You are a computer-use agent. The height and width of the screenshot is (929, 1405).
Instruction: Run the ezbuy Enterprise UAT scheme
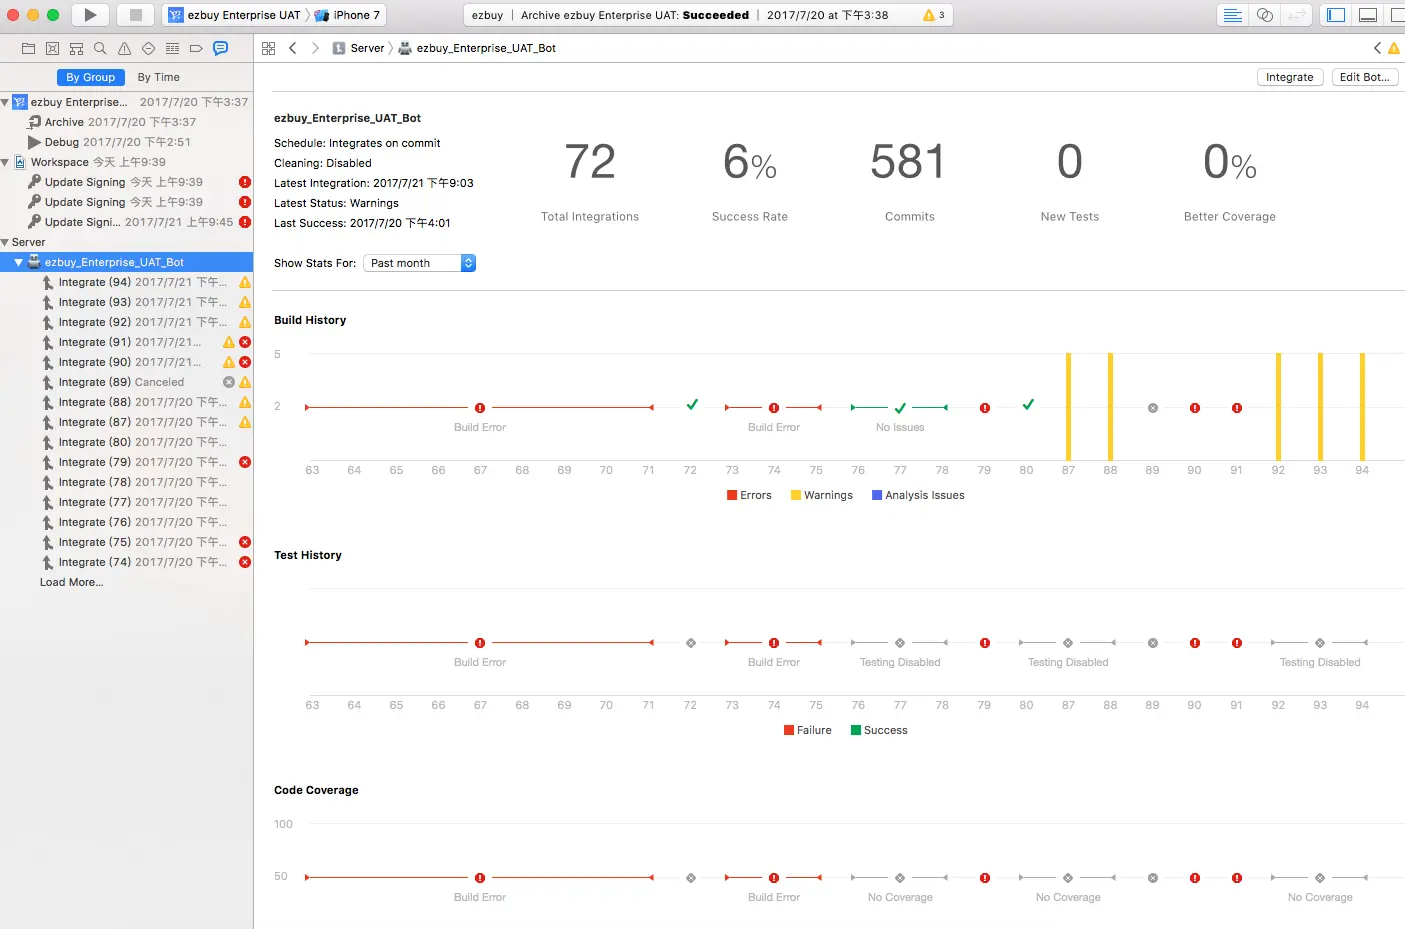click(x=90, y=15)
